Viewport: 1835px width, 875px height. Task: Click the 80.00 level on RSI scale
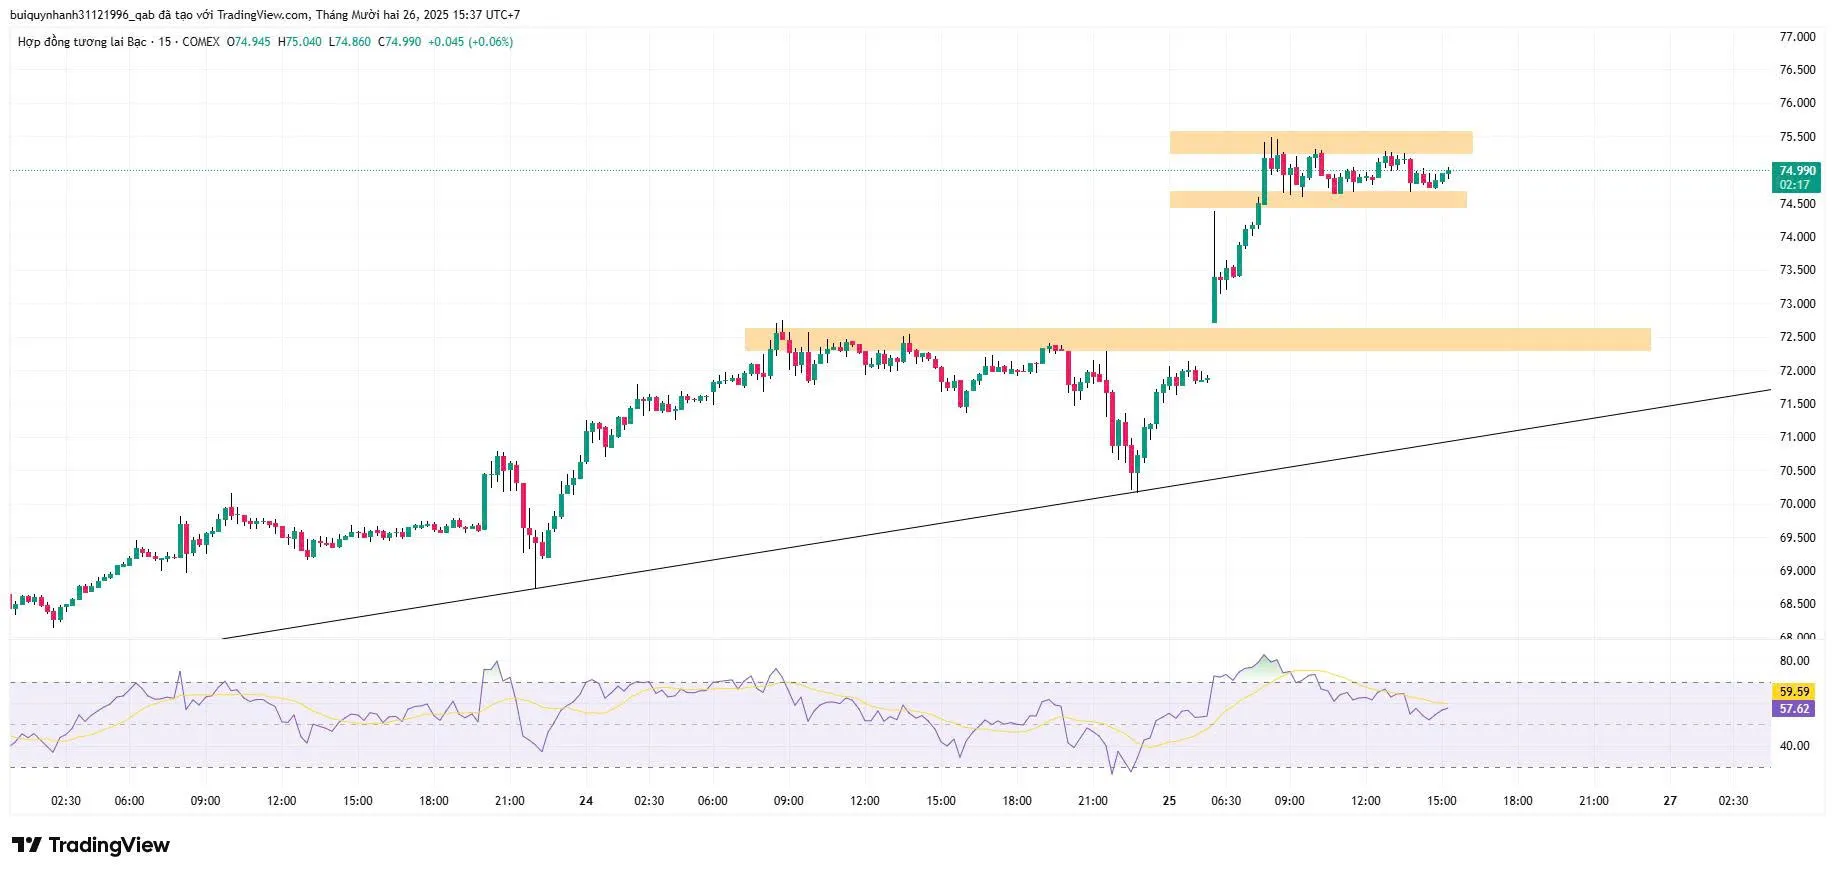click(x=1794, y=661)
